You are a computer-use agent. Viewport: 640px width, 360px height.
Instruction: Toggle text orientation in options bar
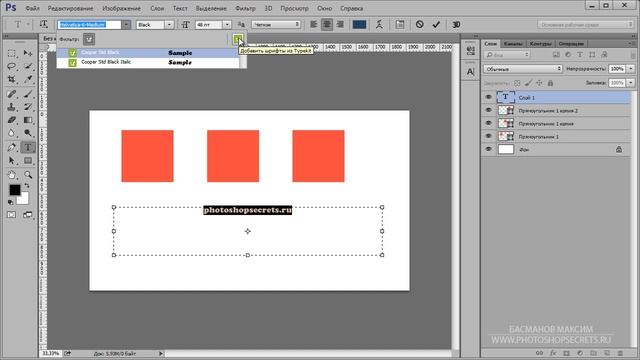43,24
